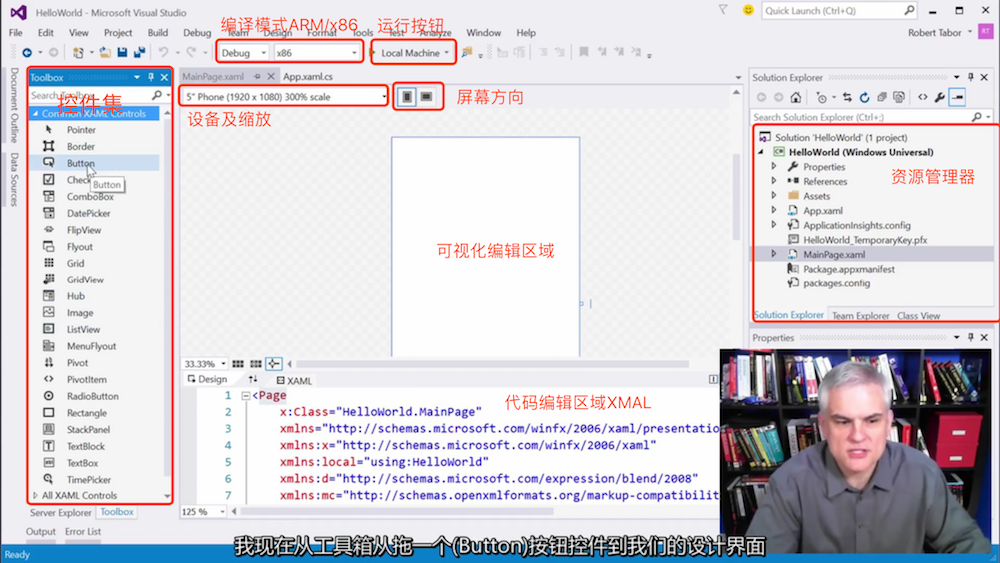1000x563 pixels.
Task: Click the Save All toolbar icon
Action: tap(139, 53)
